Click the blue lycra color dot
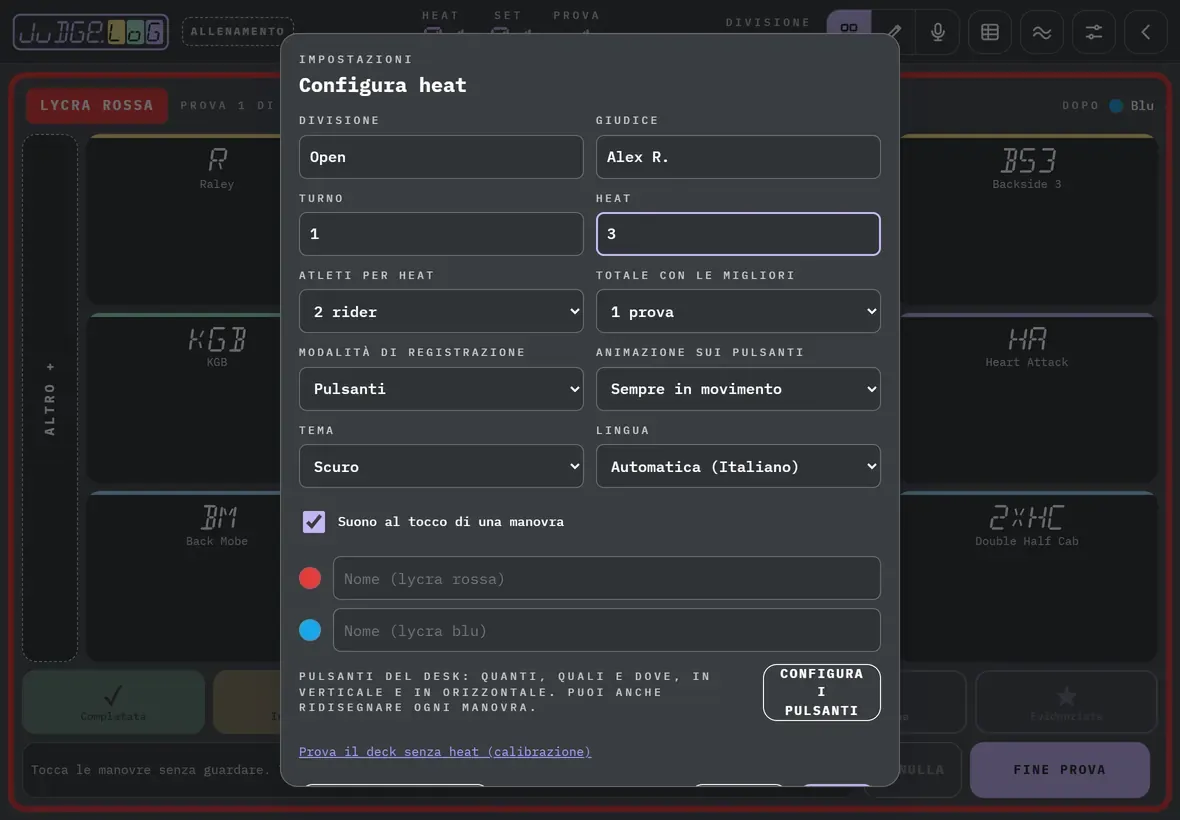 310,630
